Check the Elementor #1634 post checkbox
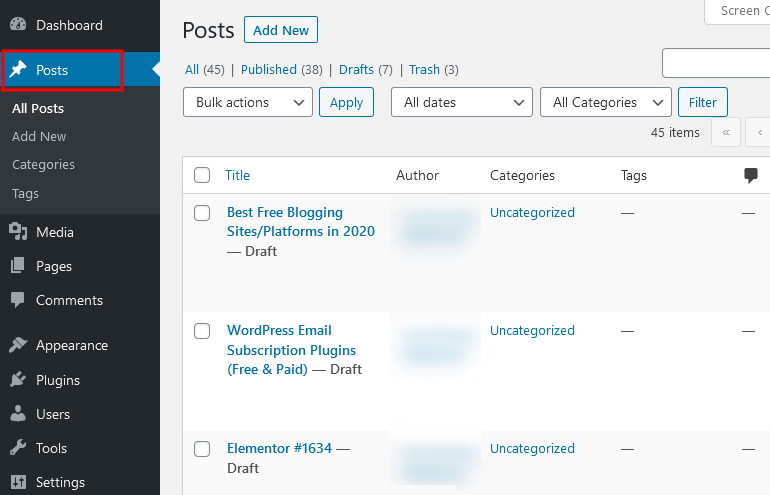Viewport: 770px width, 495px height. [x=202, y=449]
